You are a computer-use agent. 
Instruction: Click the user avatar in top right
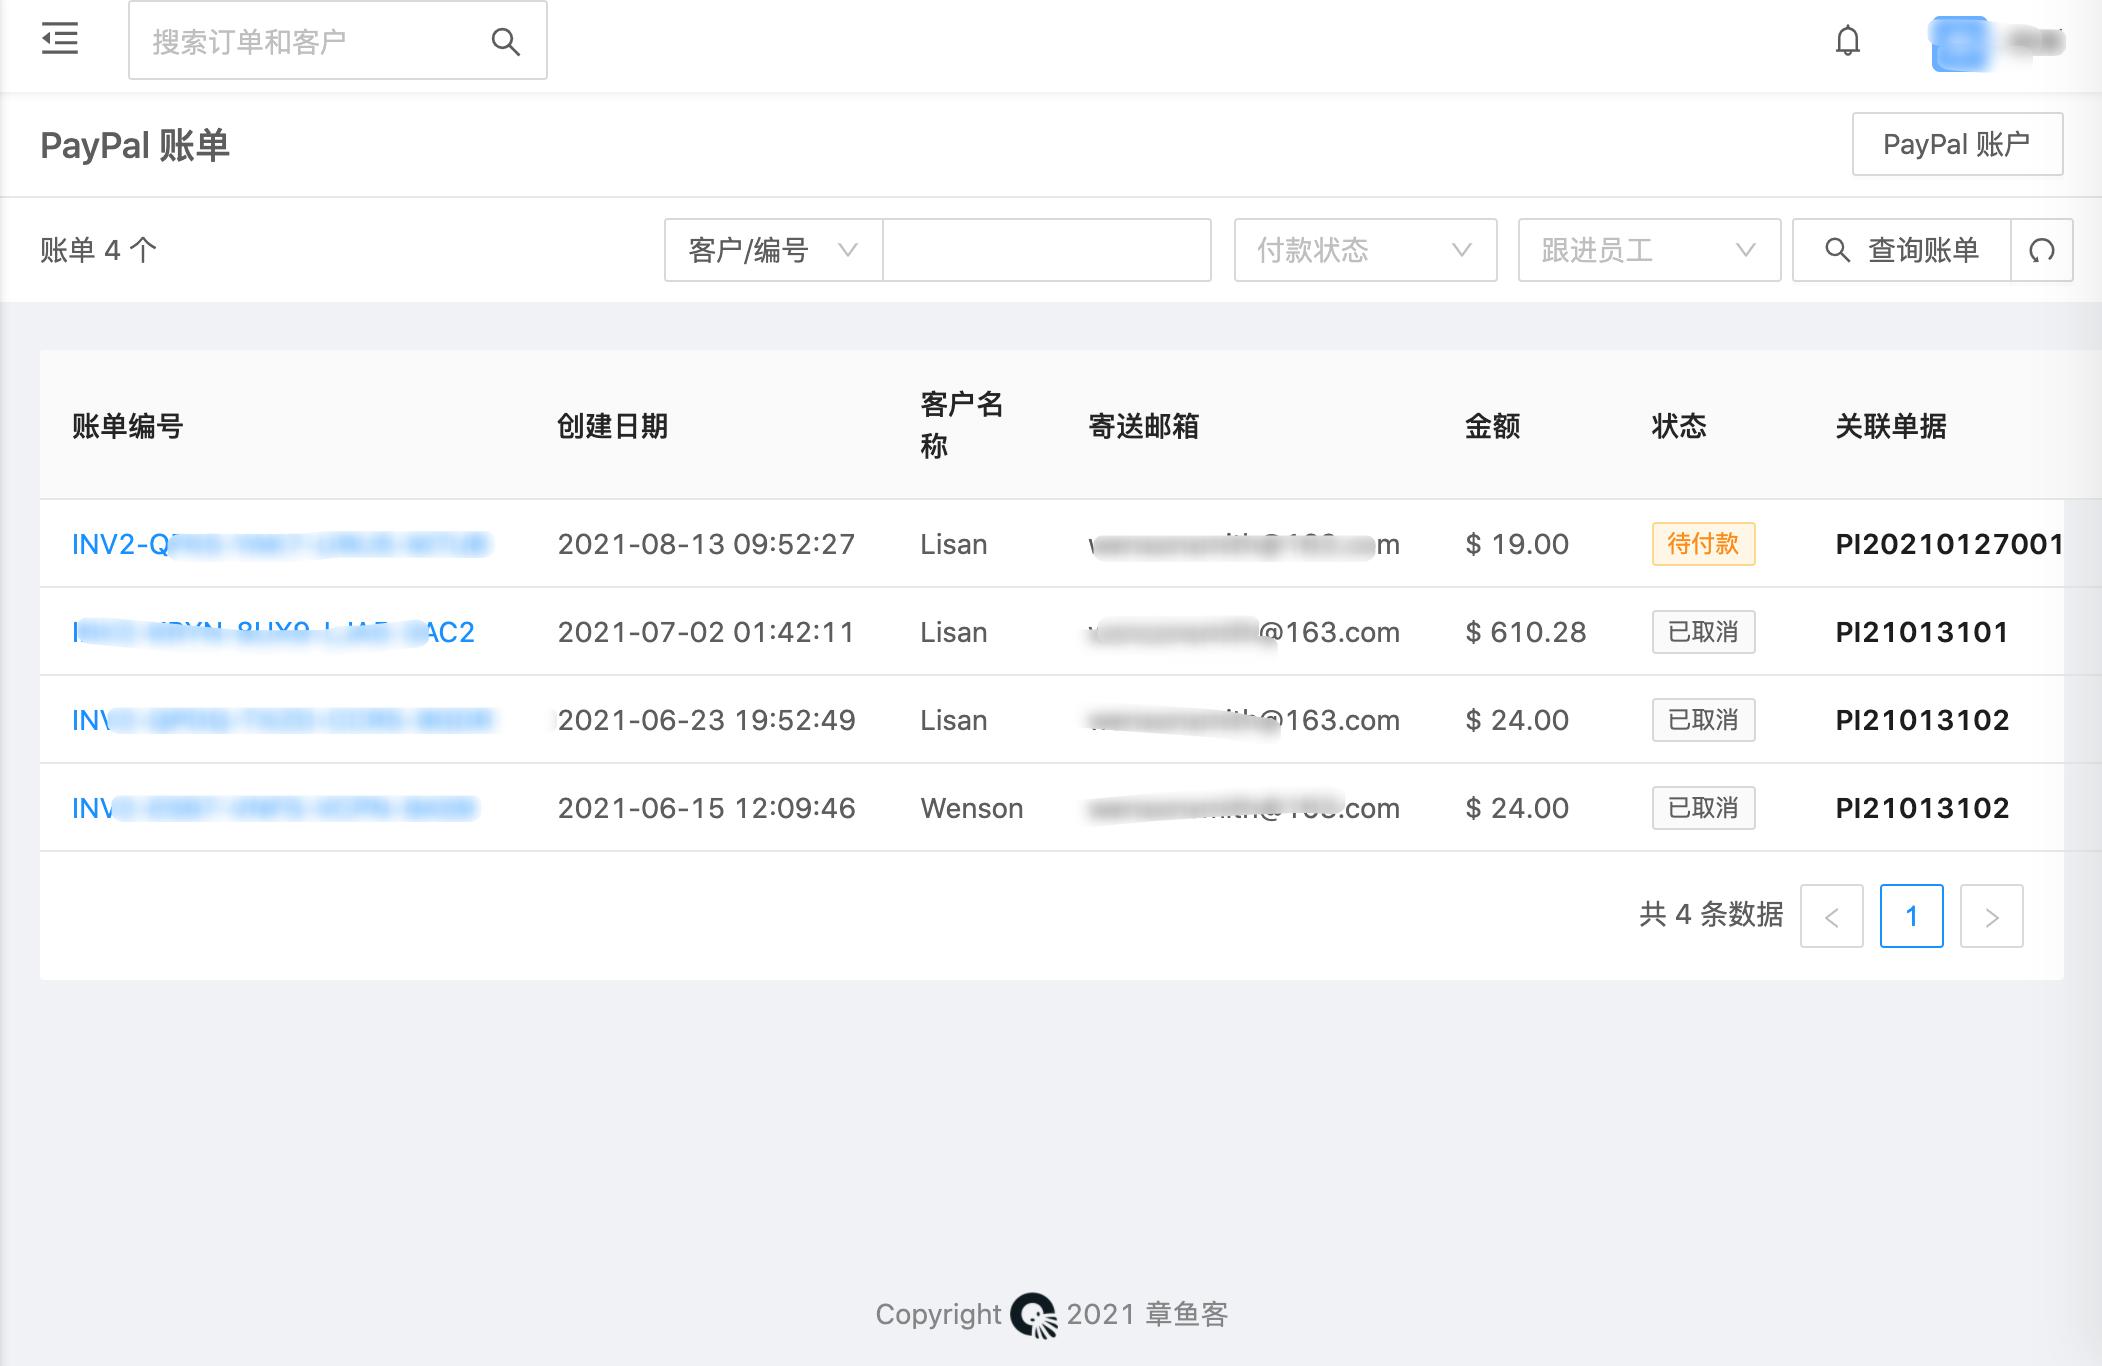point(1962,41)
